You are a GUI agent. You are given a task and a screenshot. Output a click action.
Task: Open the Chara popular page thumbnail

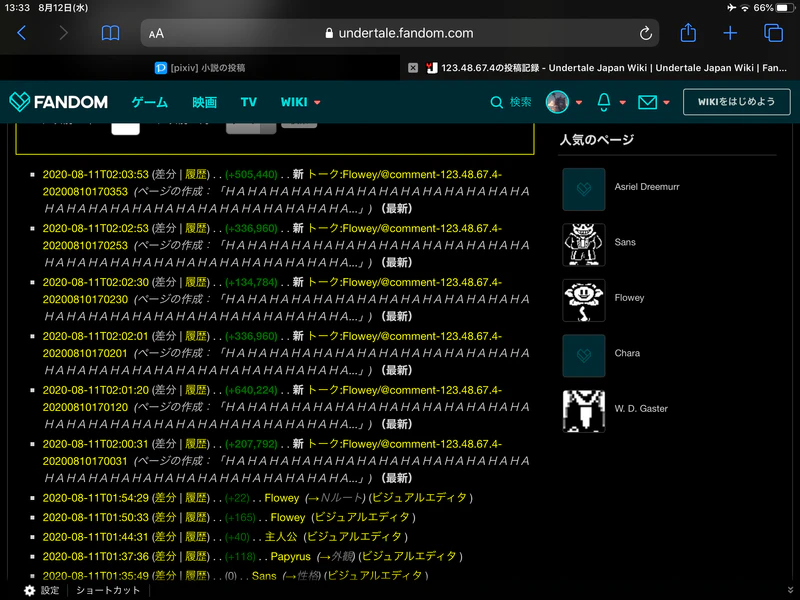click(x=584, y=356)
